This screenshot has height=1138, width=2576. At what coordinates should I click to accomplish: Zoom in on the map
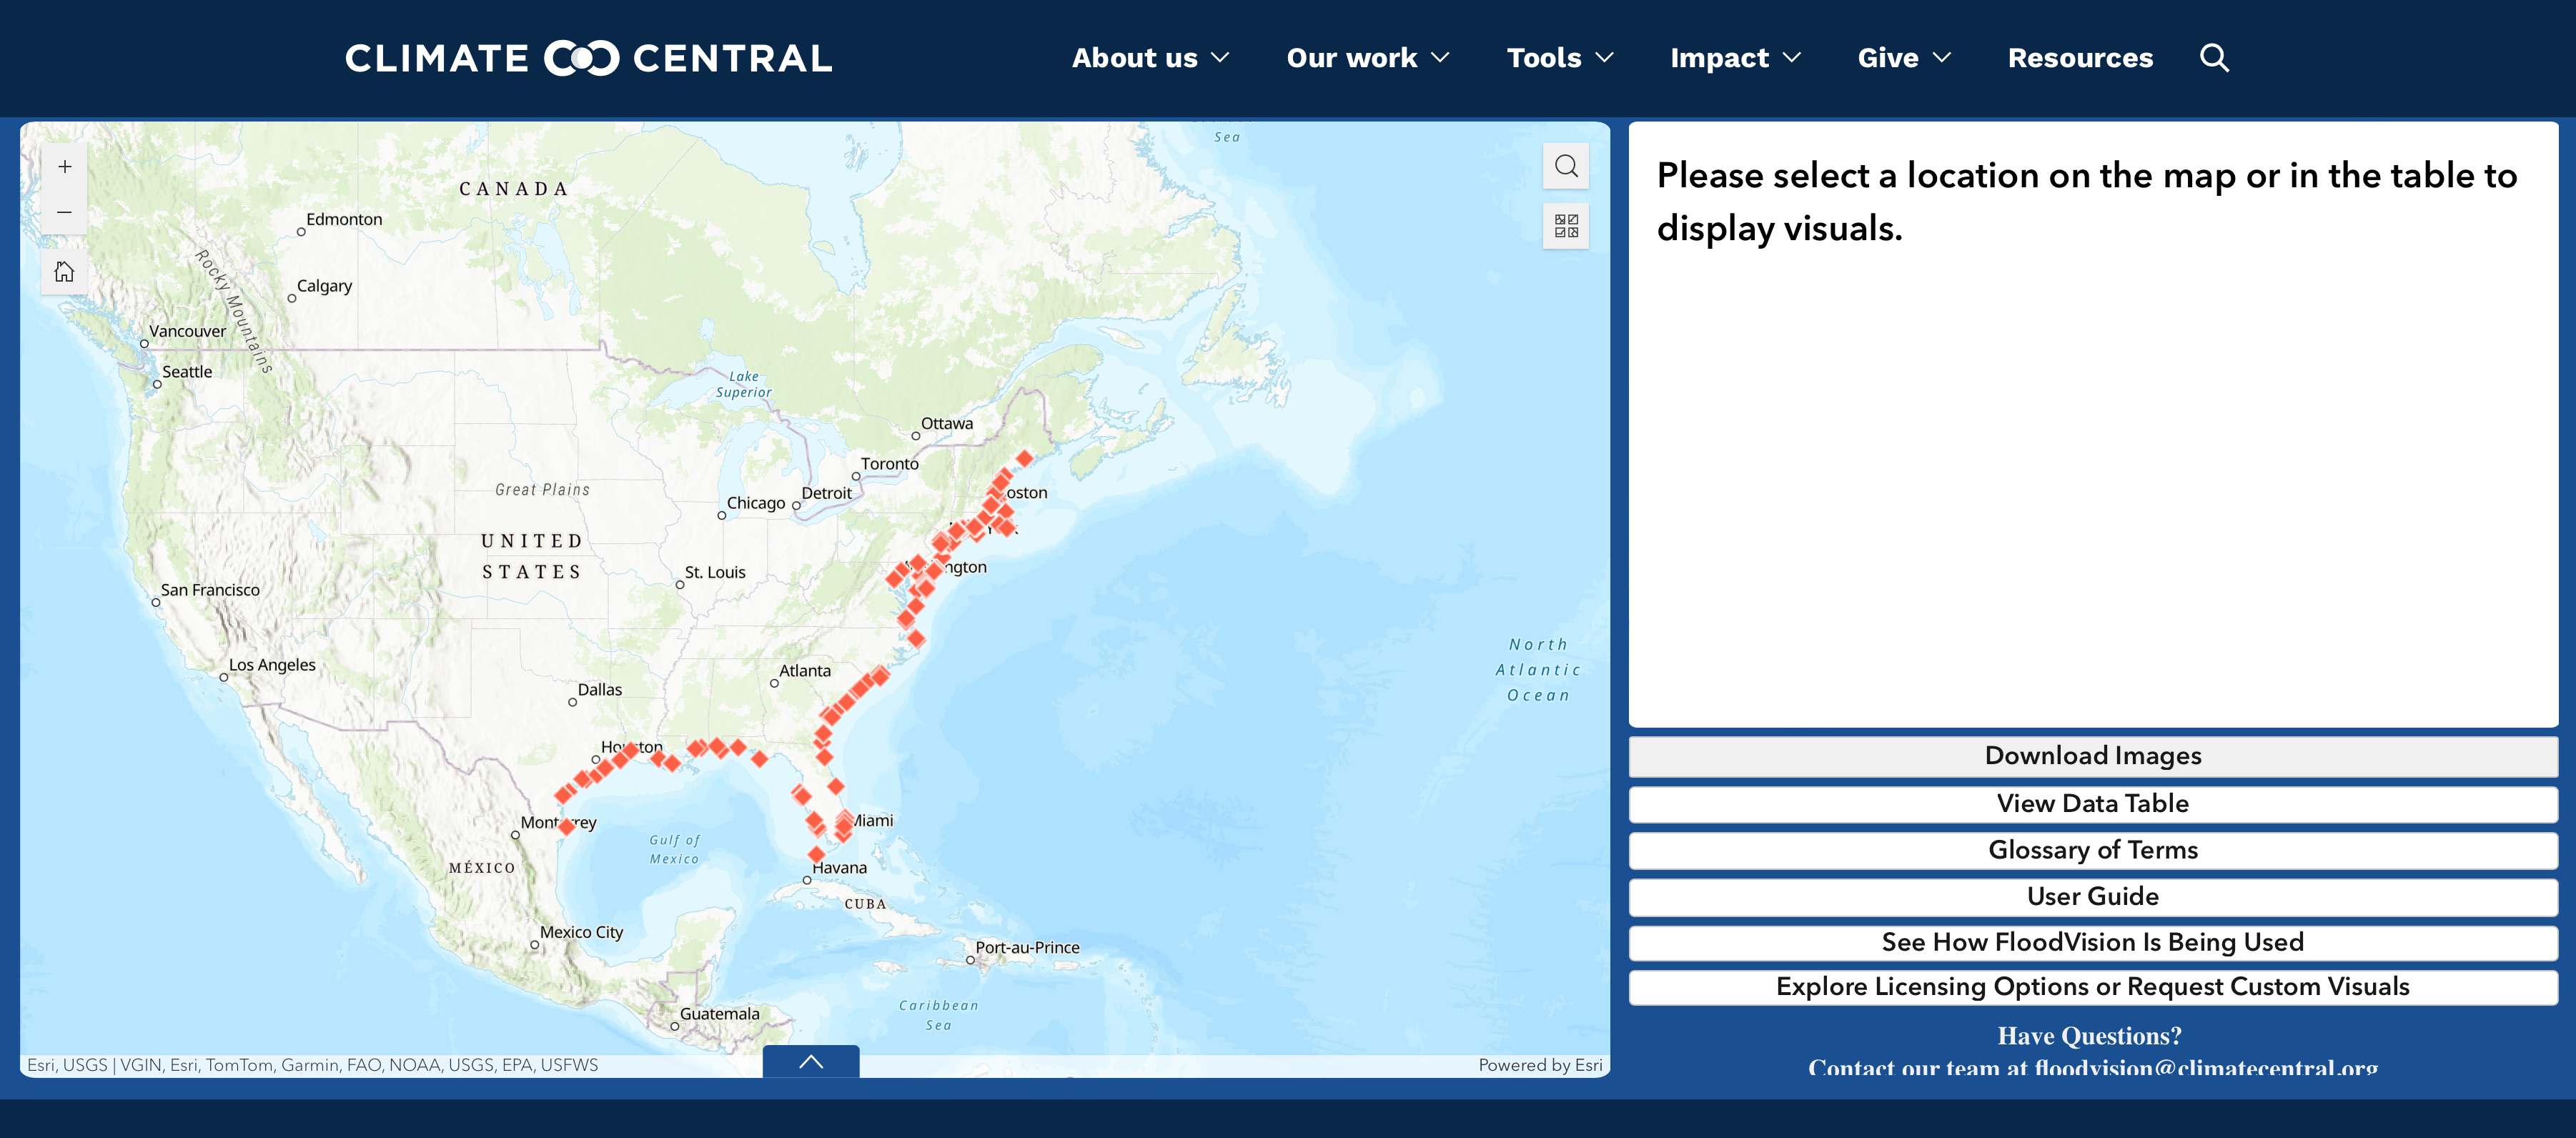pyautogui.click(x=64, y=167)
